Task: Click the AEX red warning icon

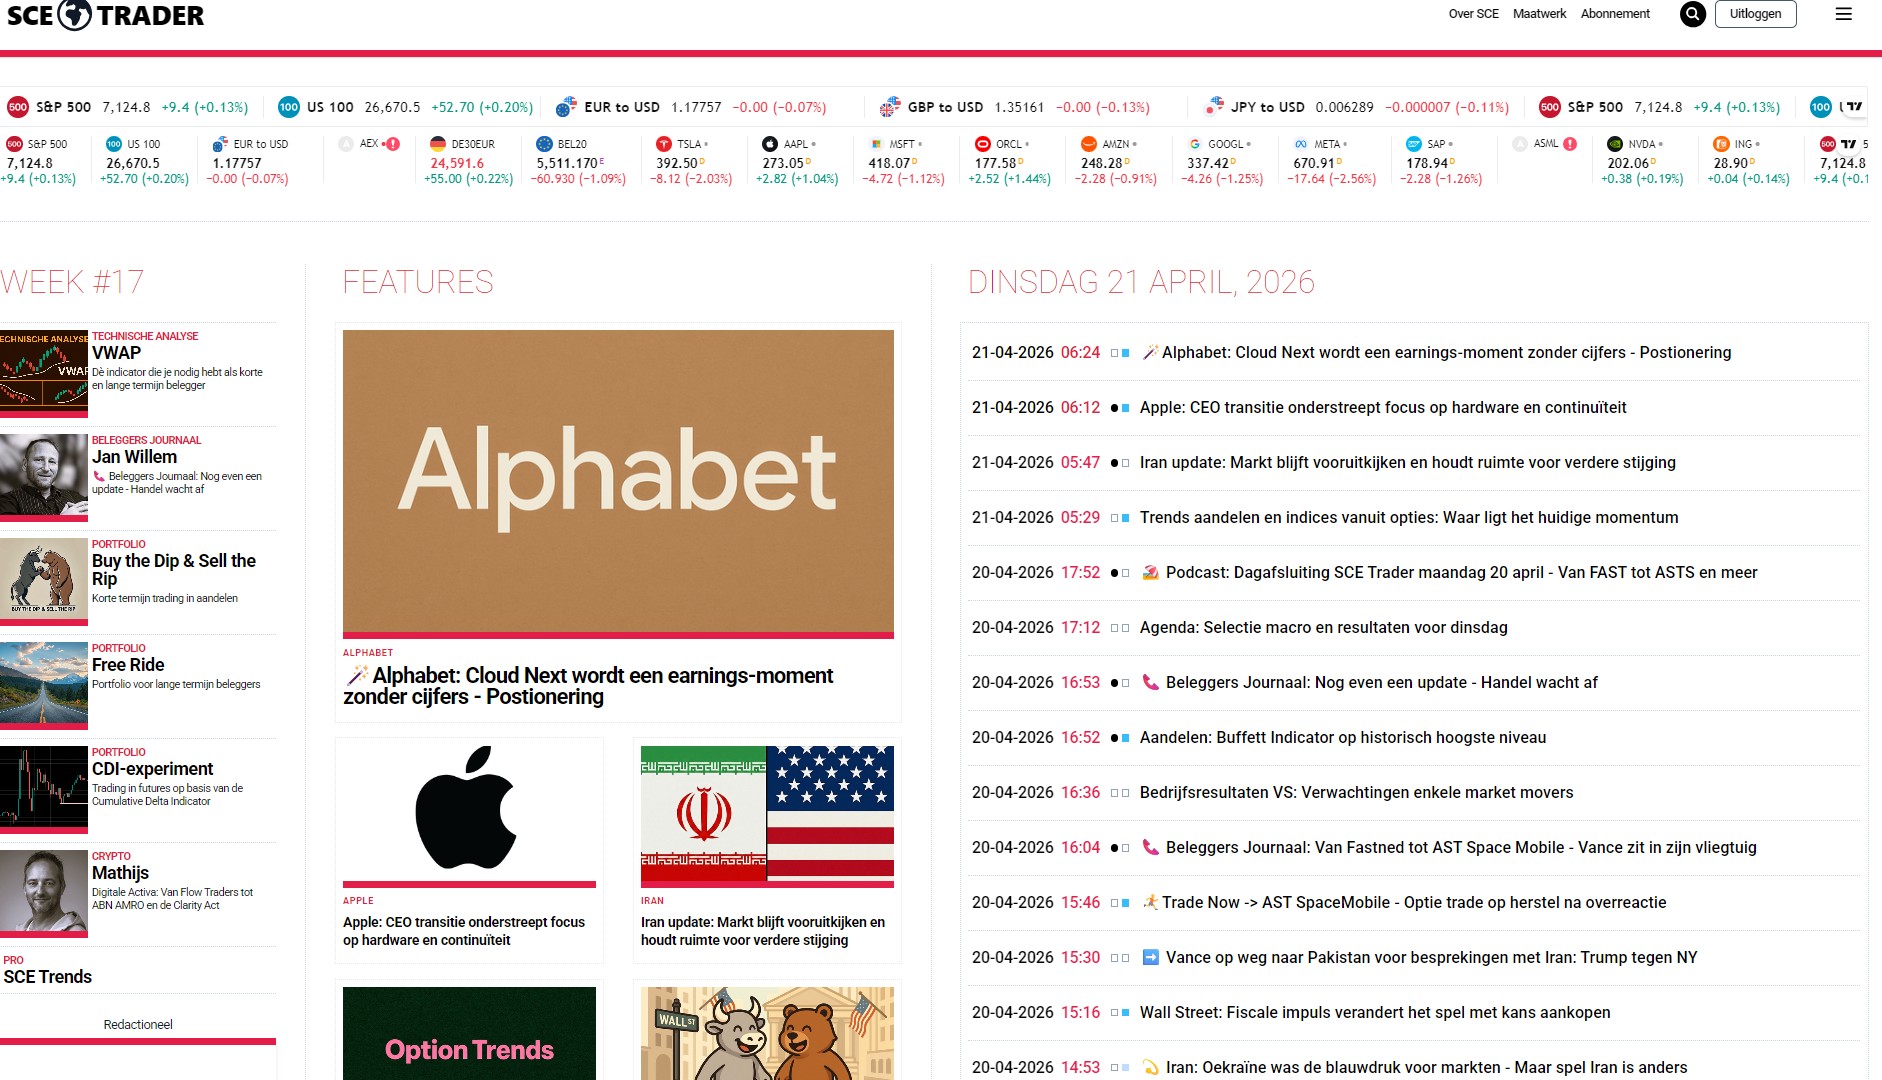Action: (x=393, y=144)
